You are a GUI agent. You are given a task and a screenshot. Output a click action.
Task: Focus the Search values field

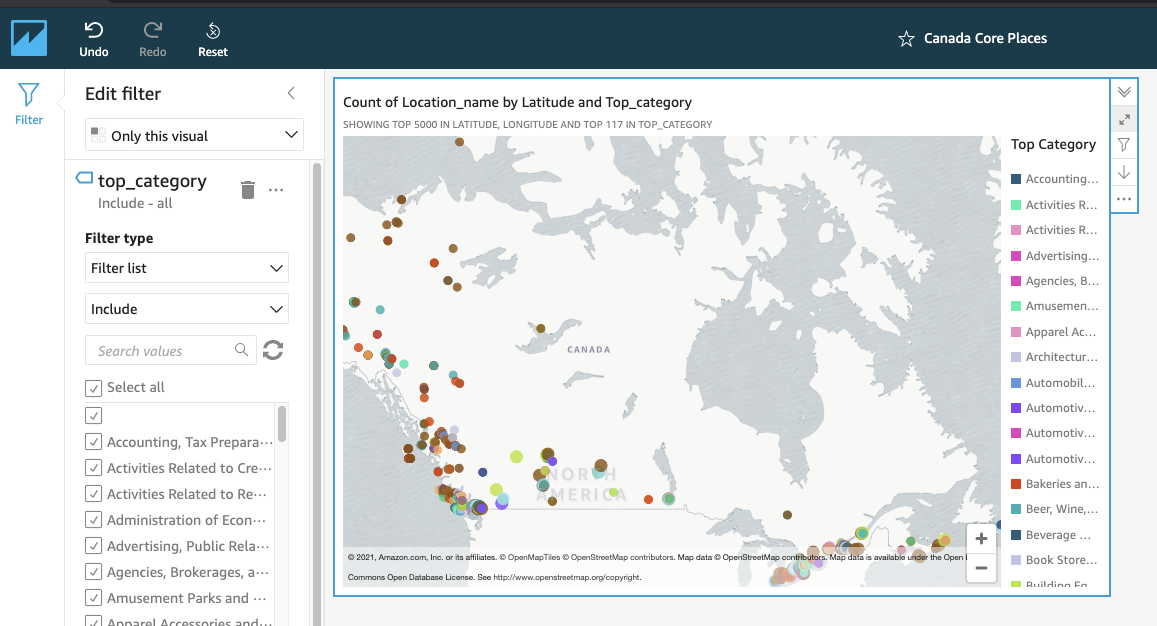[x=171, y=351]
